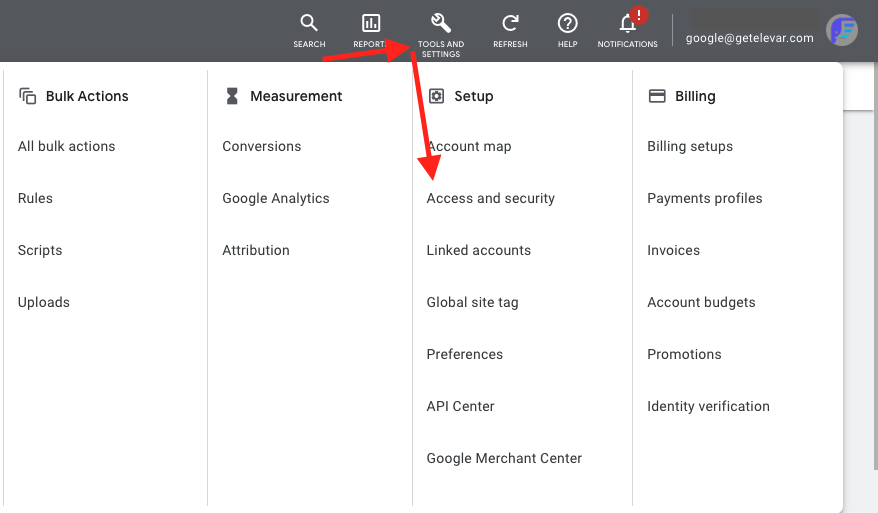
Task: Click the Billing heading
Action: (695, 96)
